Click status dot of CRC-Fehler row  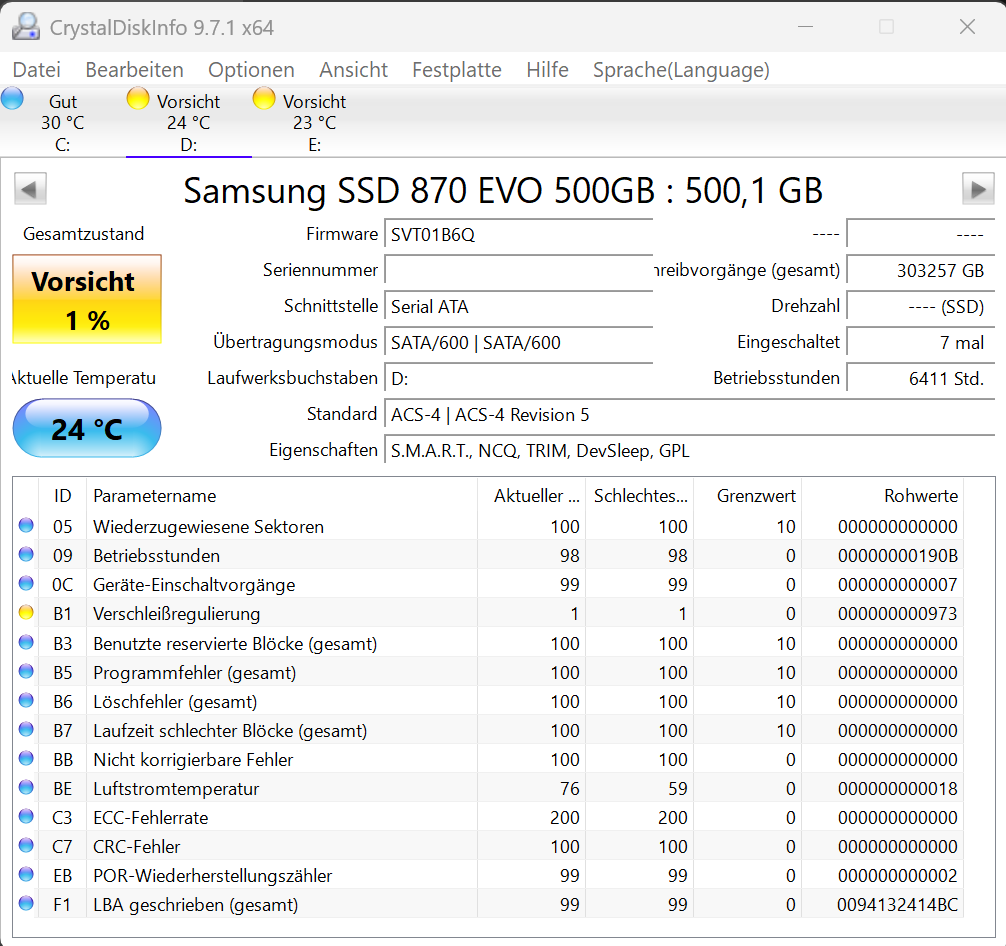coord(26,845)
